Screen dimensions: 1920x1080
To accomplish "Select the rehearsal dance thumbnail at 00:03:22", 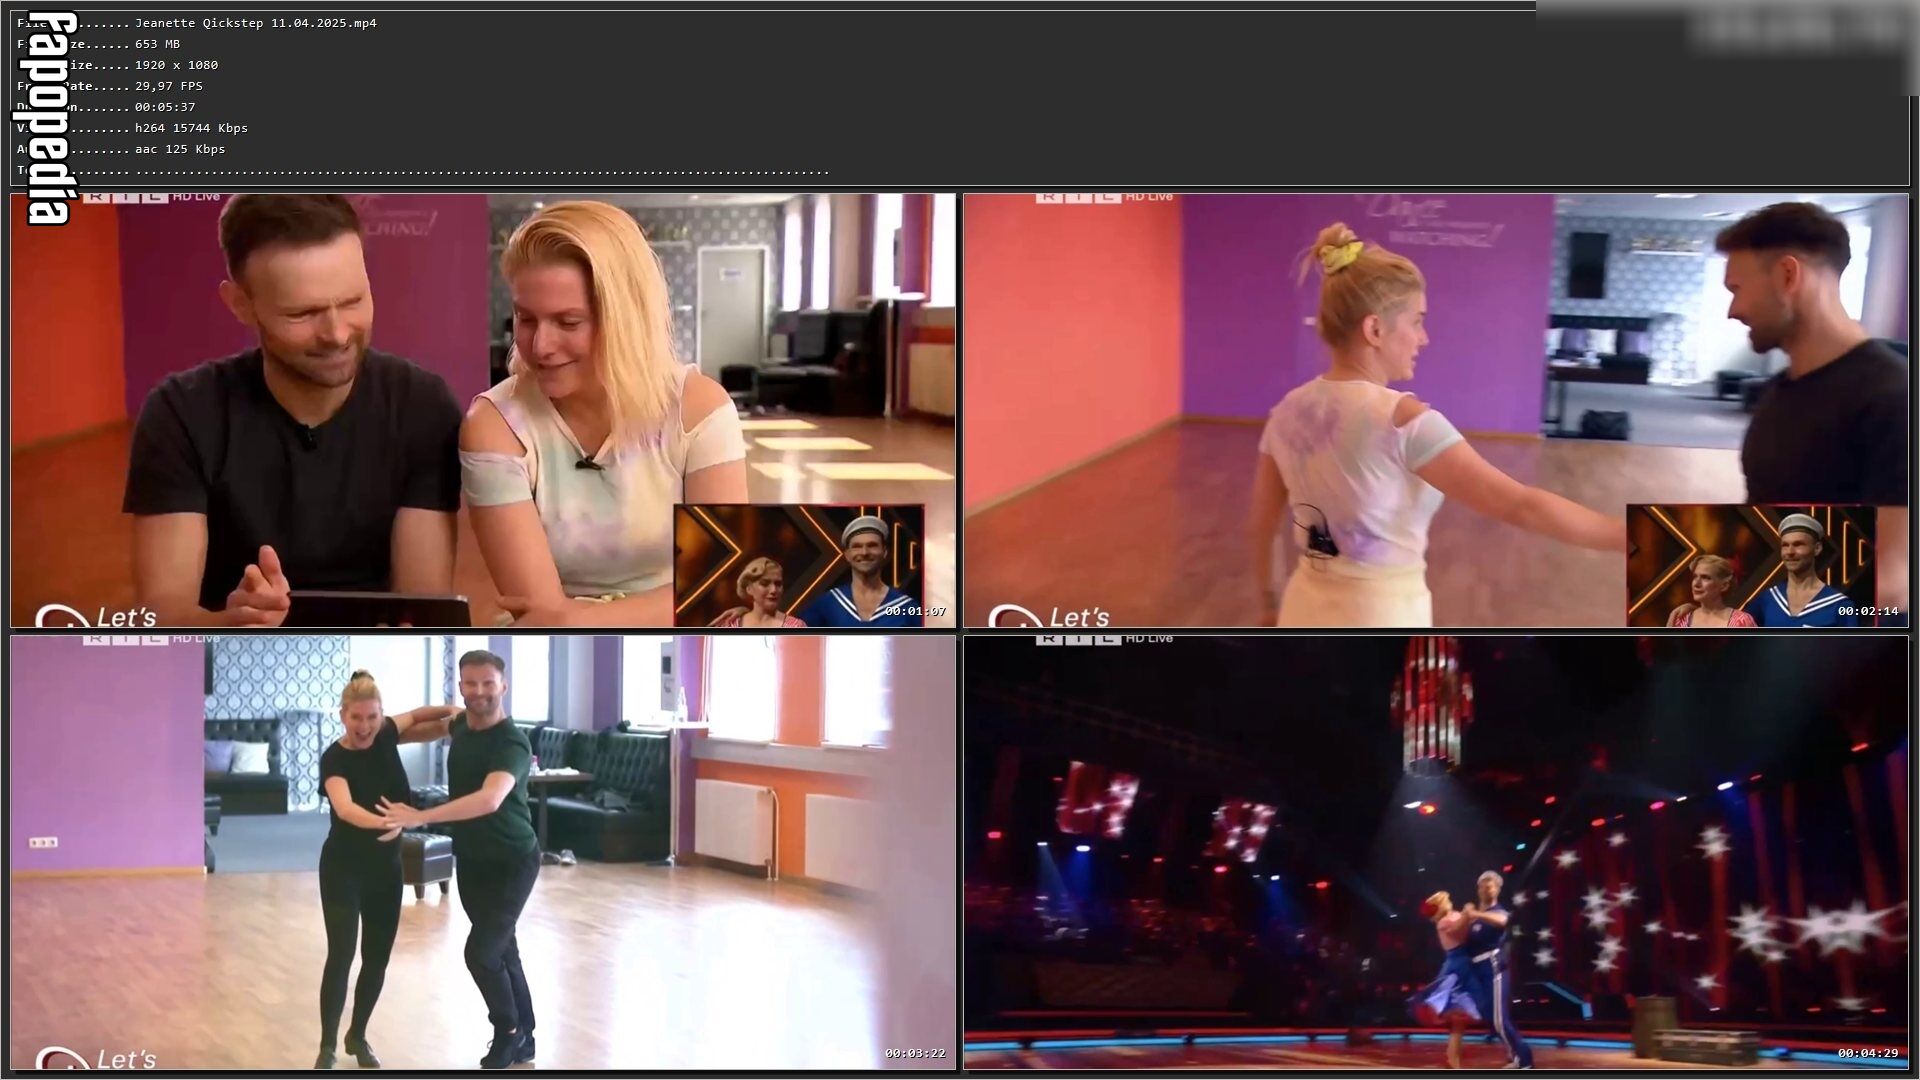I will tap(483, 853).
